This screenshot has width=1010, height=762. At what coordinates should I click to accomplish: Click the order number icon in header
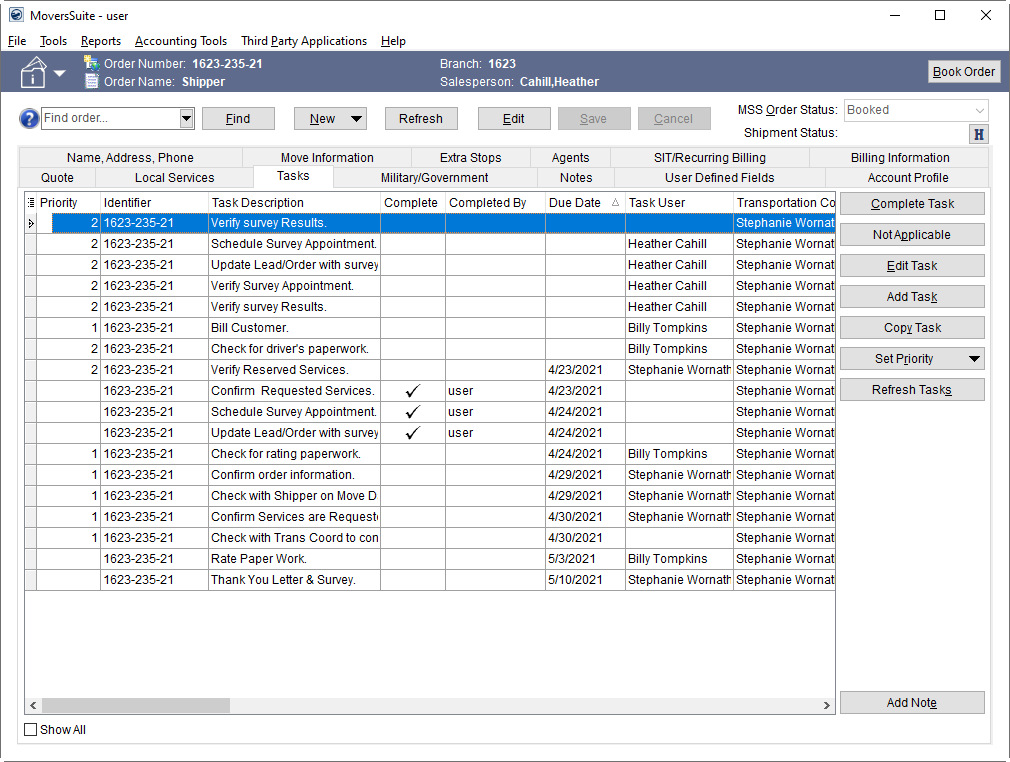(x=92, y=63)
